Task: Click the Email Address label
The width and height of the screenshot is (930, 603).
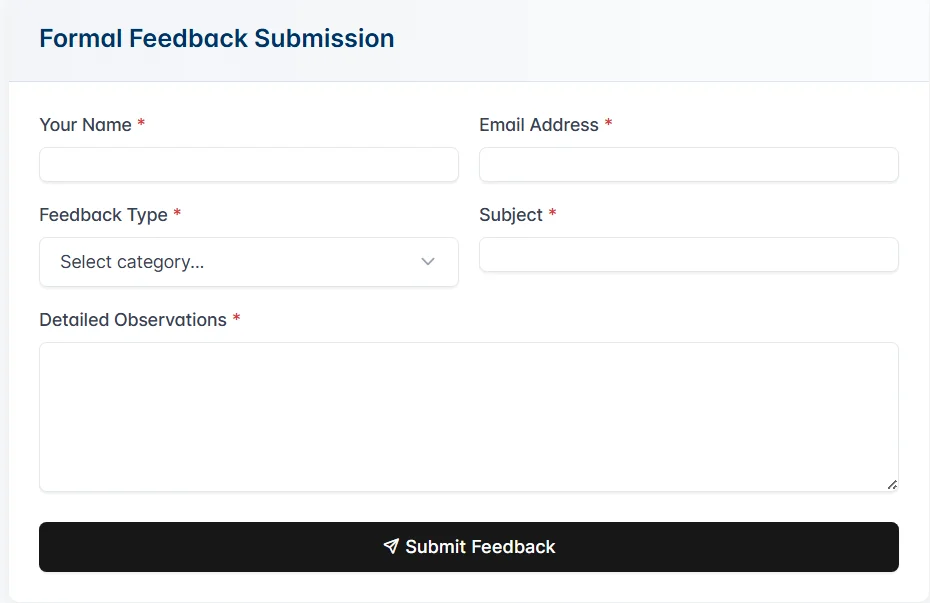Action: coord(540,124)
